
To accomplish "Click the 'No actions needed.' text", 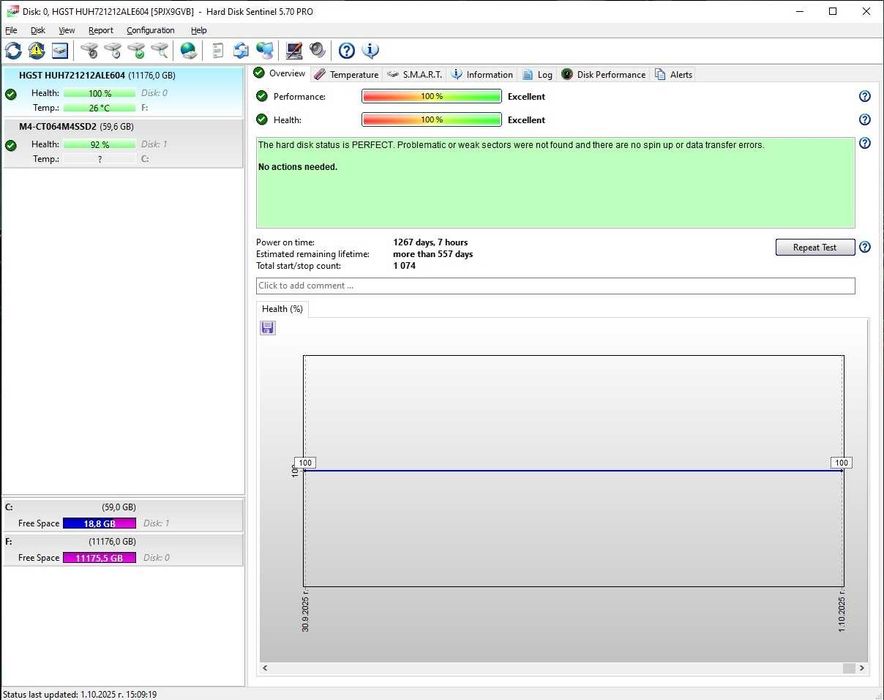I will 298,167.
